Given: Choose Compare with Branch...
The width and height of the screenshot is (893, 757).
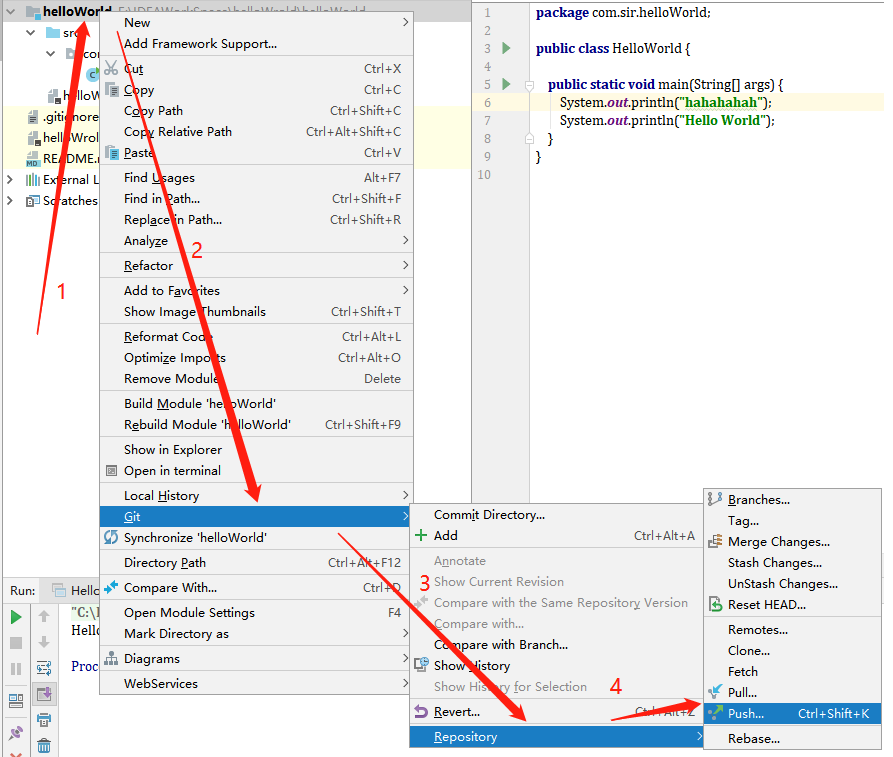Looking at the screenshot, I should 556,644.
